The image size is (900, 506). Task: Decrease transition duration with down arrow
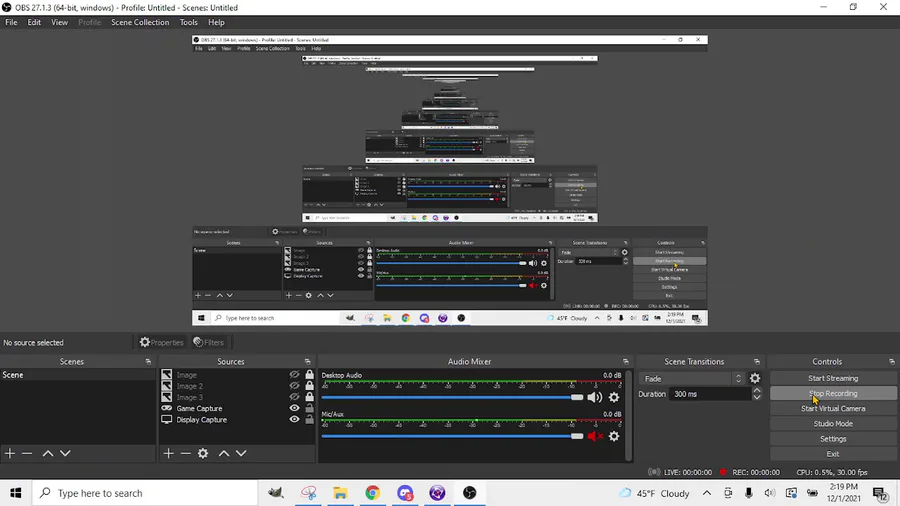click(x=757, y=397)
